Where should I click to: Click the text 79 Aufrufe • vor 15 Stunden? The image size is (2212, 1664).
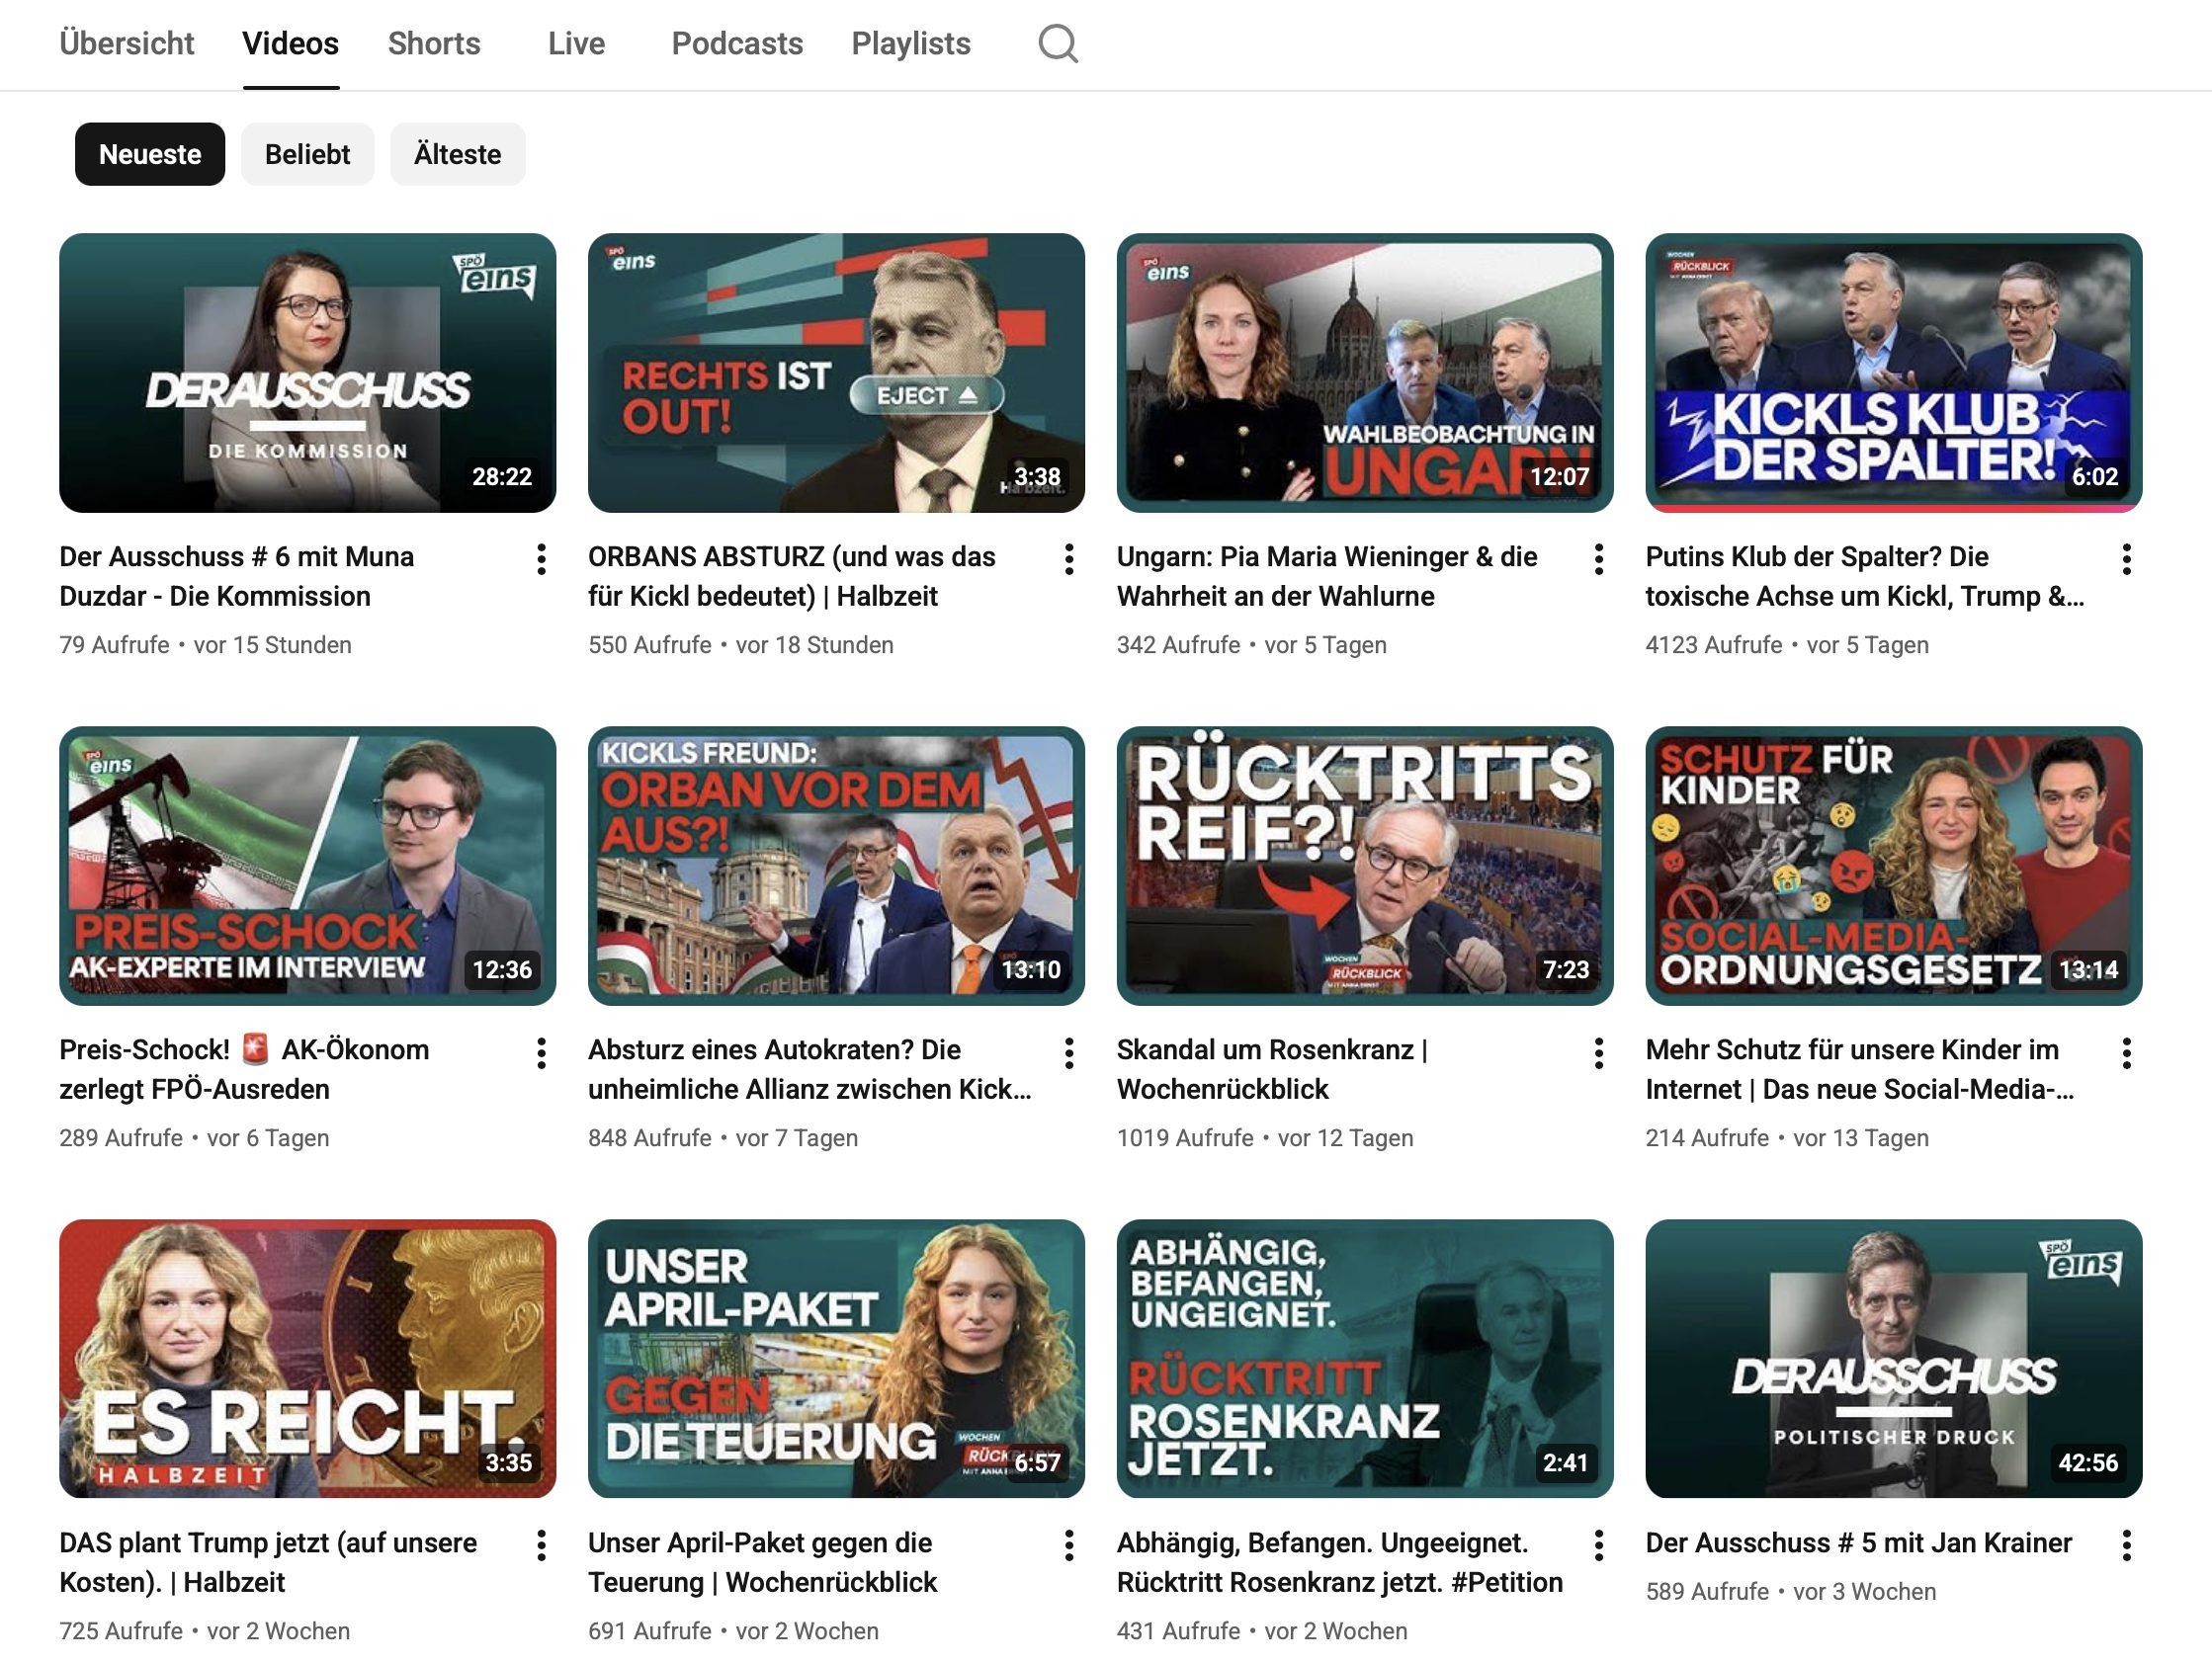pos(205,645)
